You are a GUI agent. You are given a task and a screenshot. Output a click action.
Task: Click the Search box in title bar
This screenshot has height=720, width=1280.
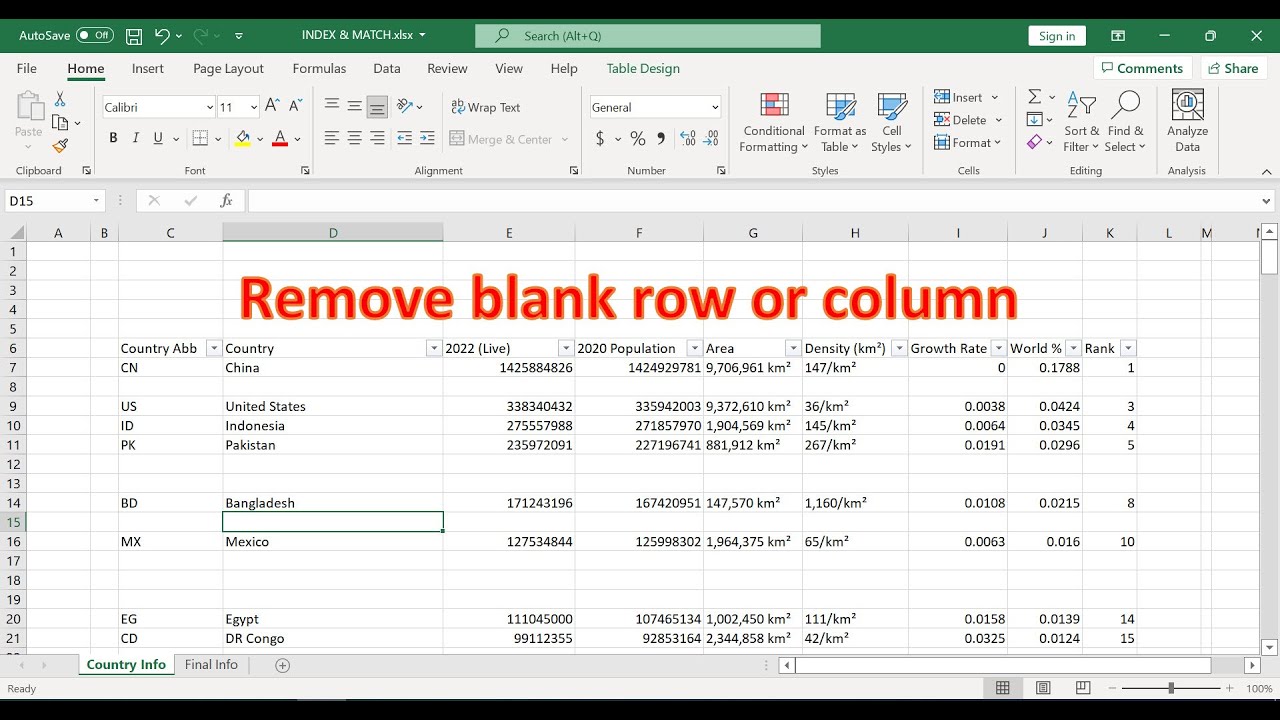[x=648, y=36]
